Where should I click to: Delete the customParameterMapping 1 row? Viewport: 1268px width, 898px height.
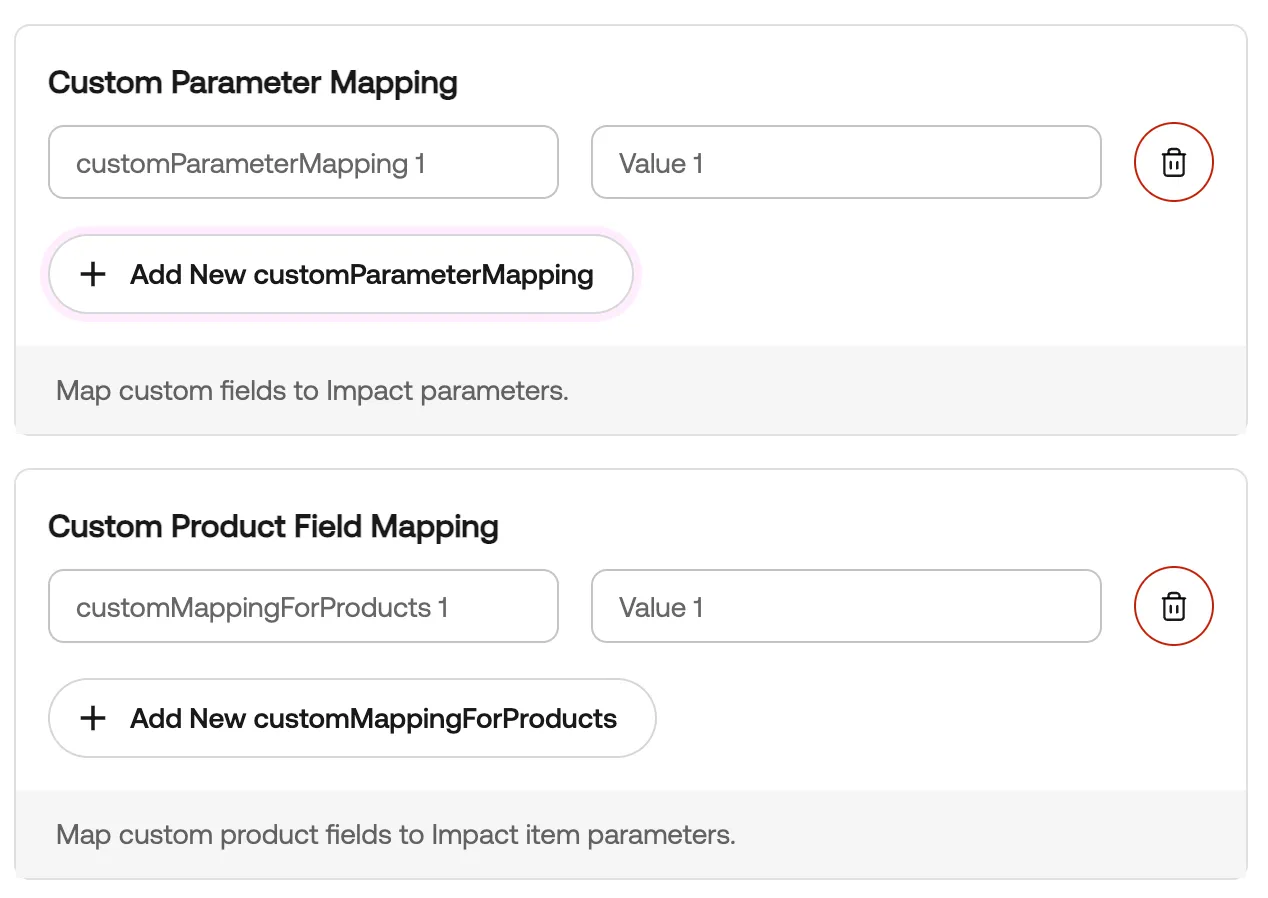tap(1173, 162)
